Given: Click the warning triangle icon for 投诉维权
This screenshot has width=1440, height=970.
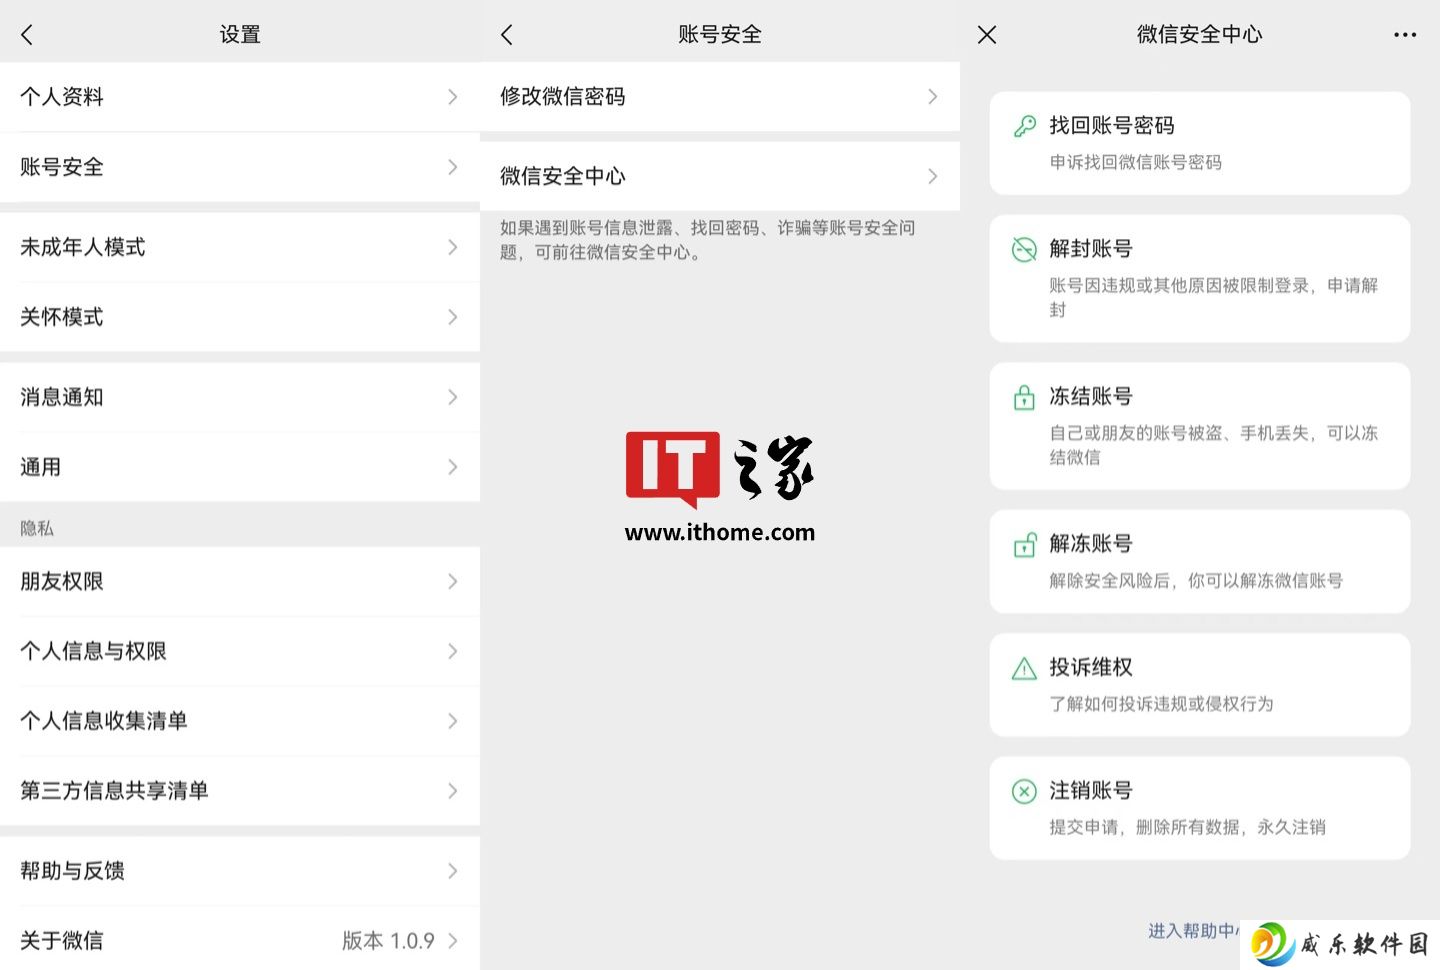Looking at the screenshot, I should coord(1024,668).
